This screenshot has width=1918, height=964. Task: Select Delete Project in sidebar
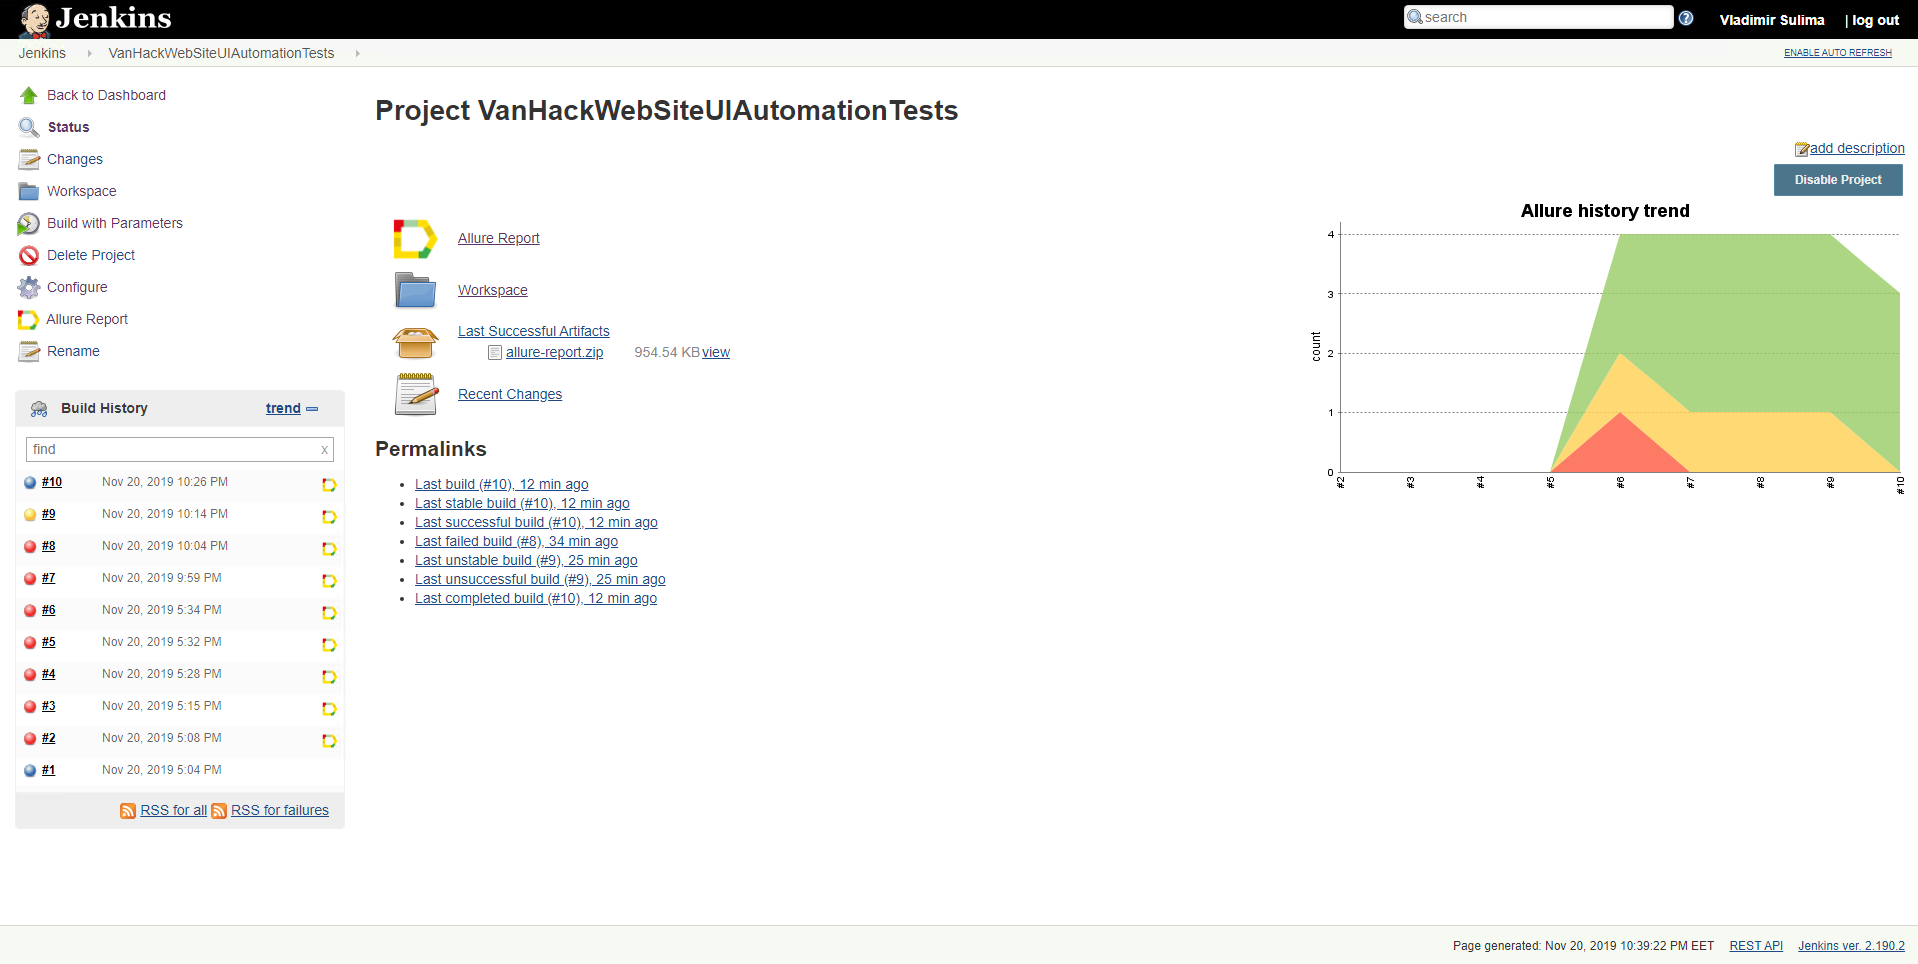pos(91,255)
